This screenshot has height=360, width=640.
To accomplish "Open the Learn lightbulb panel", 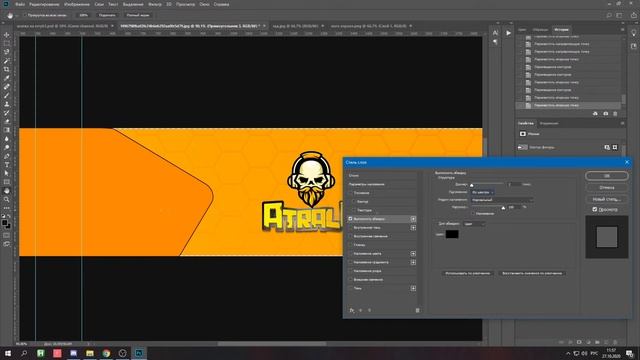I will click(x=633, y=33).
